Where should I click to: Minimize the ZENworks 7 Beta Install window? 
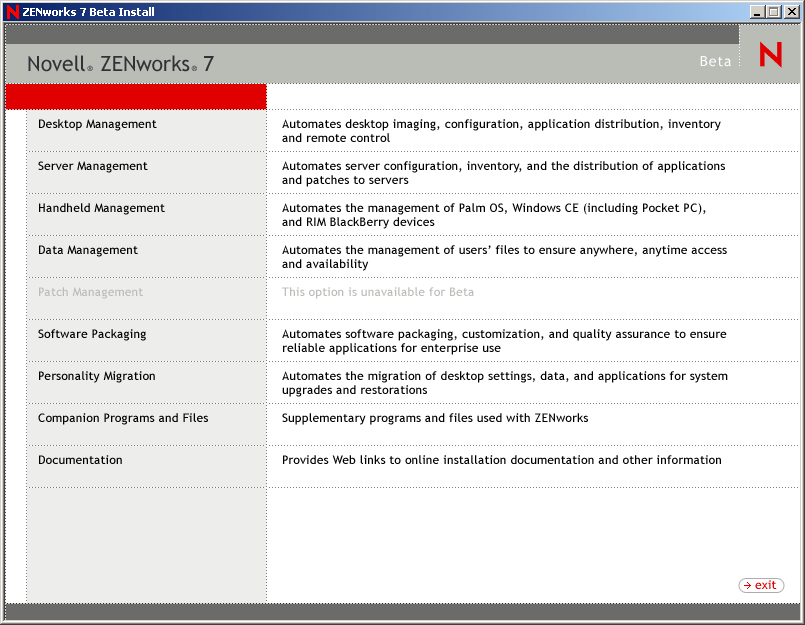pyautogui.click(x=757, y=12)
